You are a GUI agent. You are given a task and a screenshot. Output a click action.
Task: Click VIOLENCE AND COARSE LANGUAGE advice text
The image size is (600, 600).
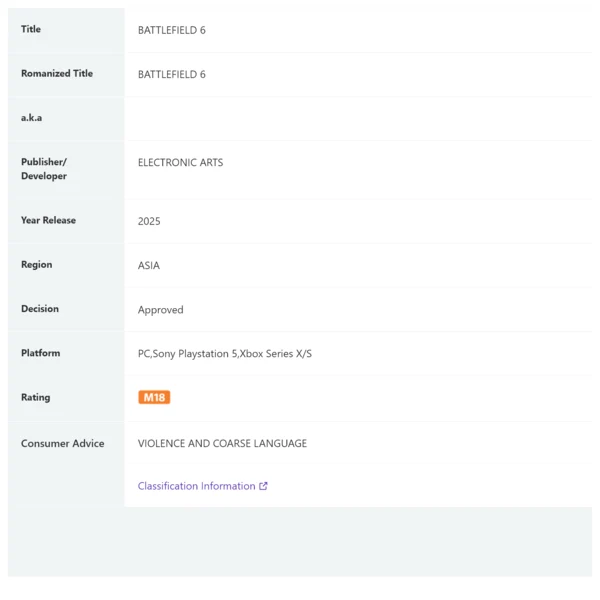click(x=222, y=443)
